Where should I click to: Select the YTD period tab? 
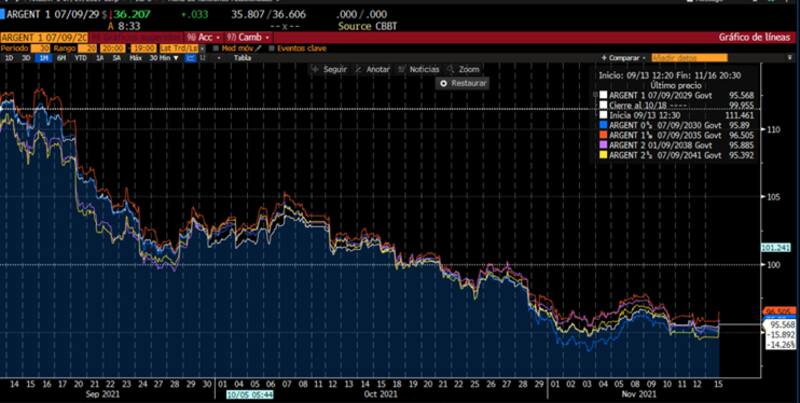pos(79,58)
